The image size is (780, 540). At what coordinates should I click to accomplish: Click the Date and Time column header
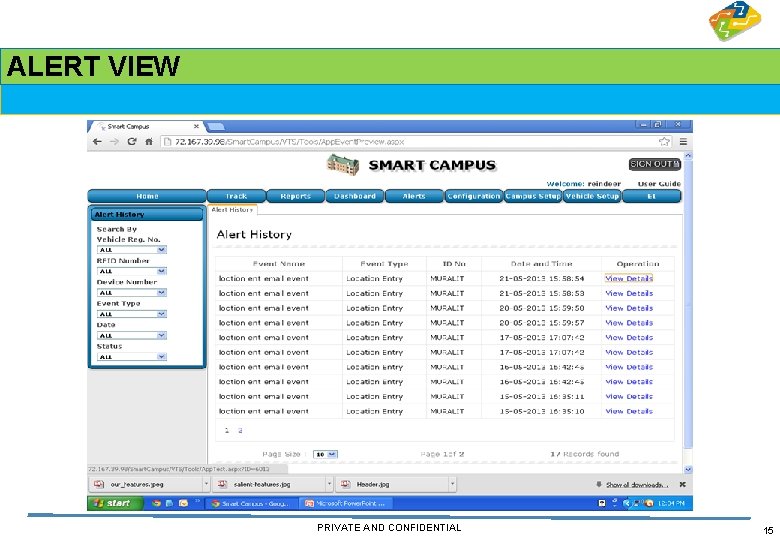click(x=541, y=264)
